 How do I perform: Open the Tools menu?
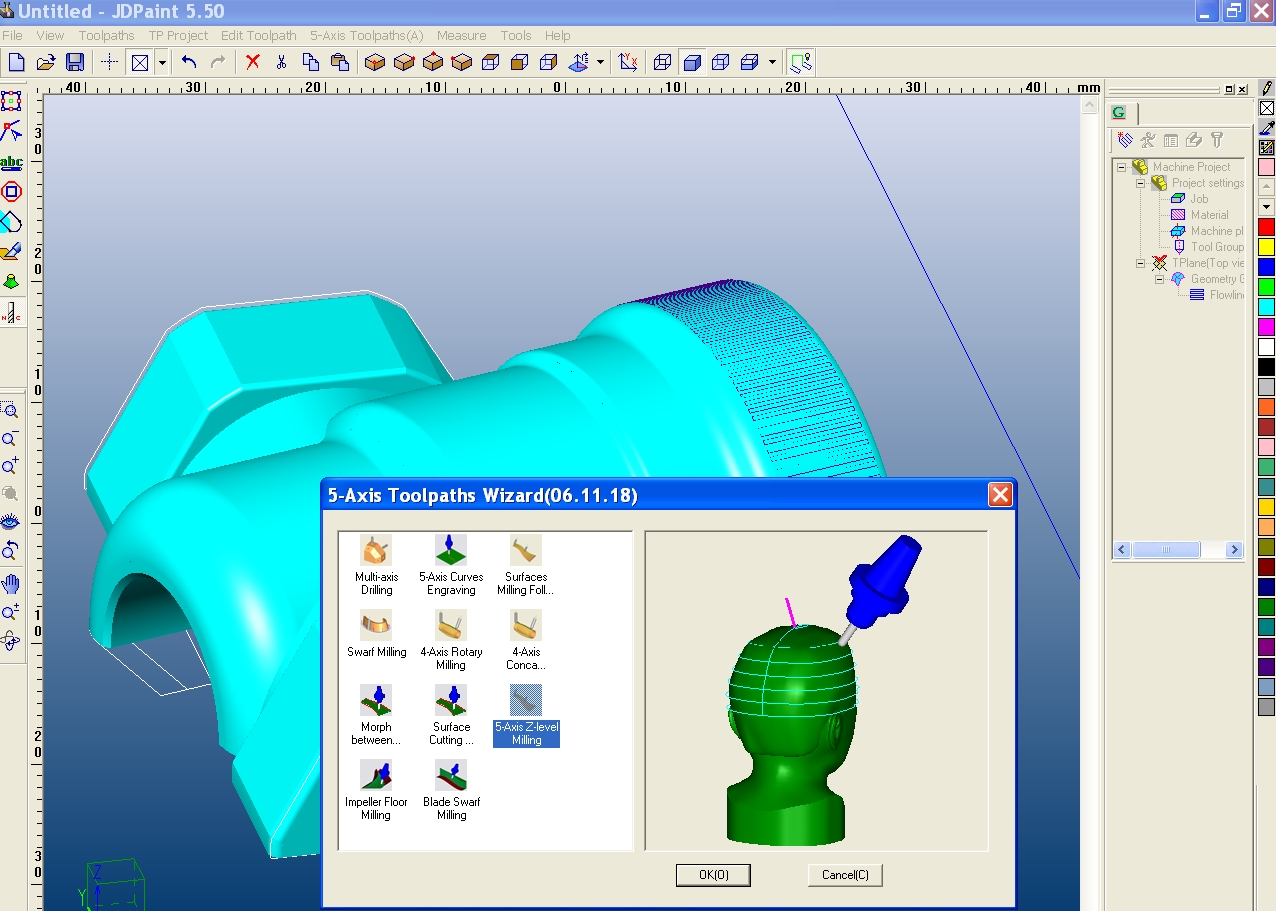click(x=516, y=35)
